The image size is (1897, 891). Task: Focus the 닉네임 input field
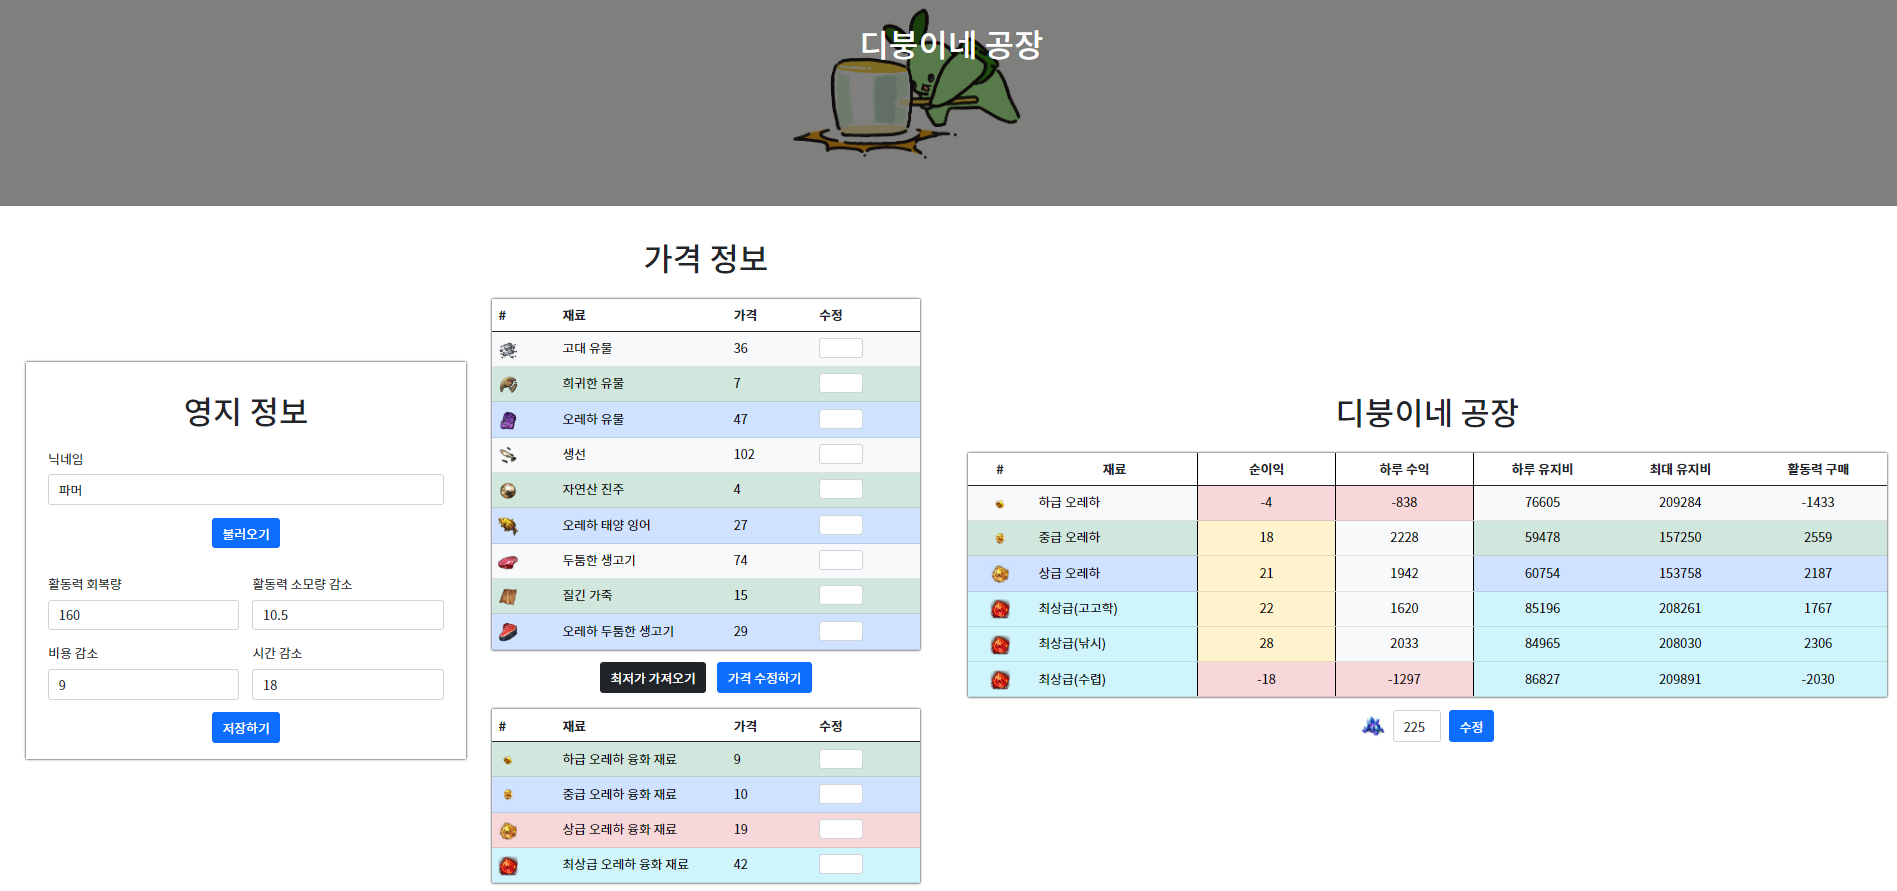click(x=246, y=489)
